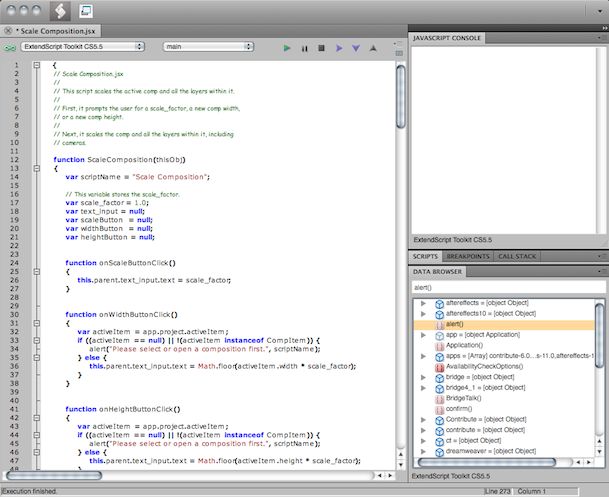The height and width of the screenshot is (497, 609).
Task: Expand the apps = [Array] node
Action: click(x=423, y=356)
